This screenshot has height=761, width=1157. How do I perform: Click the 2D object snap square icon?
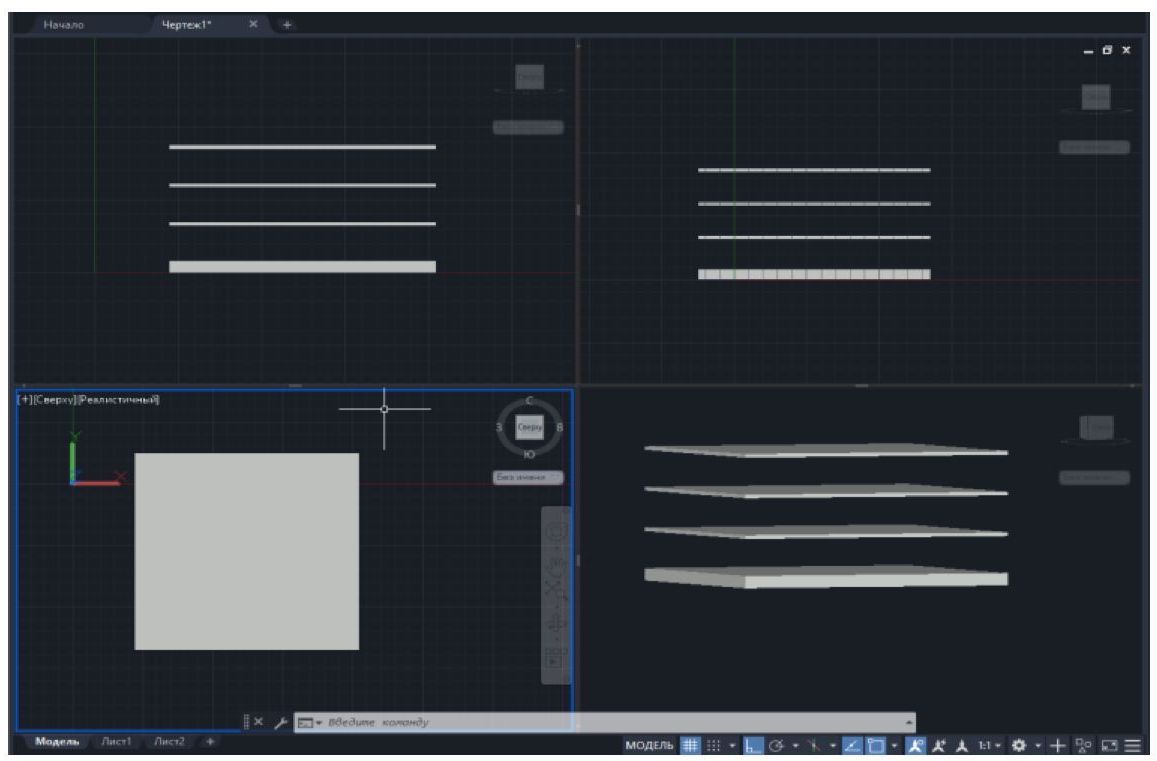click(875, 745)
